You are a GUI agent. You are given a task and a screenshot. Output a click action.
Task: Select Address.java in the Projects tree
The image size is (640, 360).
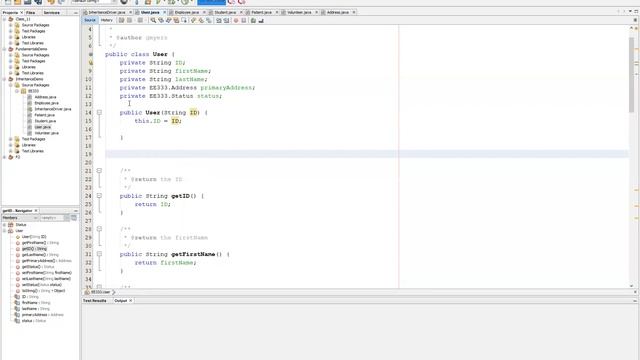[45, 97]
